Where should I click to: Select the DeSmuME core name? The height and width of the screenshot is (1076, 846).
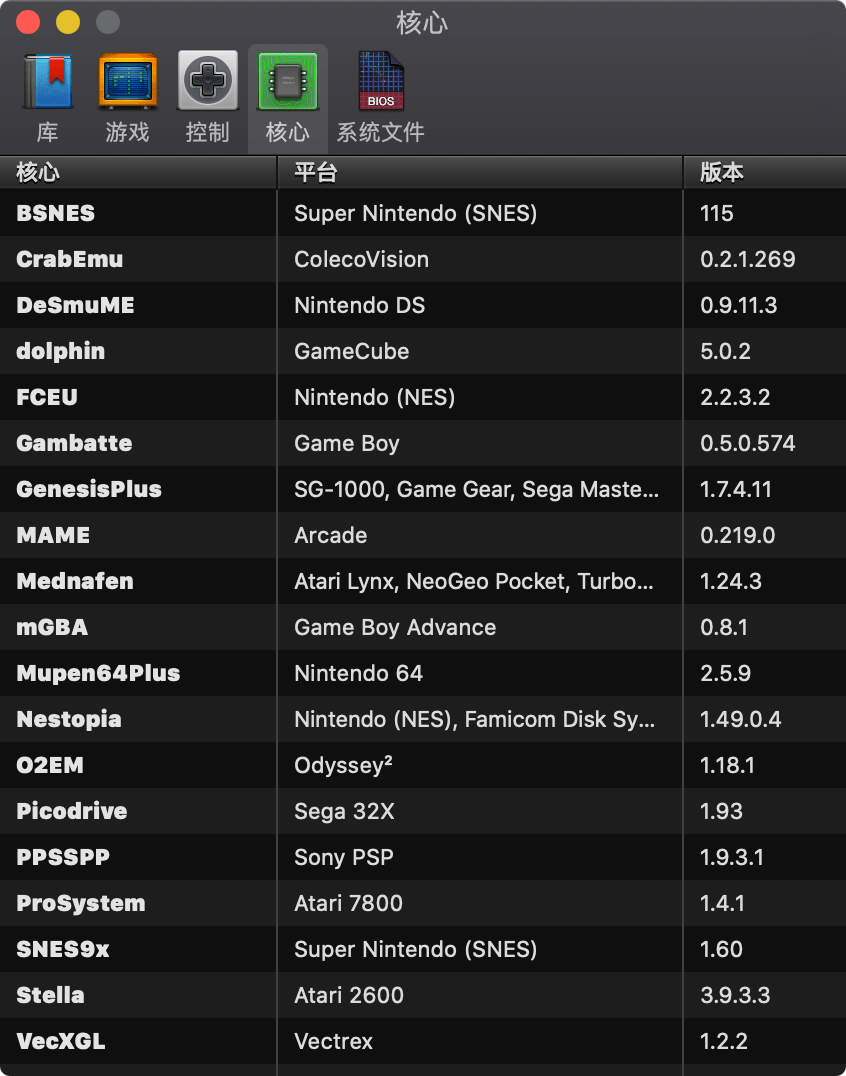(75, 305)
